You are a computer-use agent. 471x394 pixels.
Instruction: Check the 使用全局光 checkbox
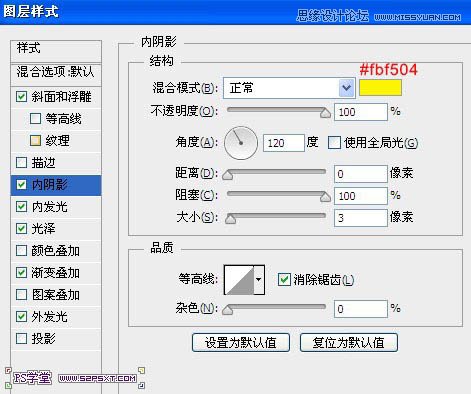334,143
